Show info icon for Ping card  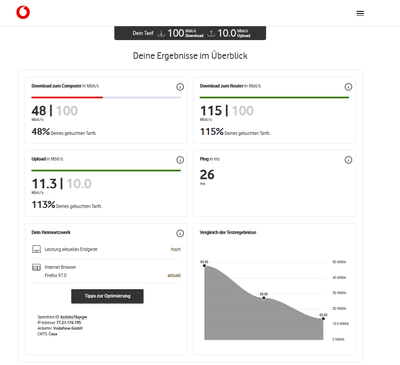pos(348,160)
